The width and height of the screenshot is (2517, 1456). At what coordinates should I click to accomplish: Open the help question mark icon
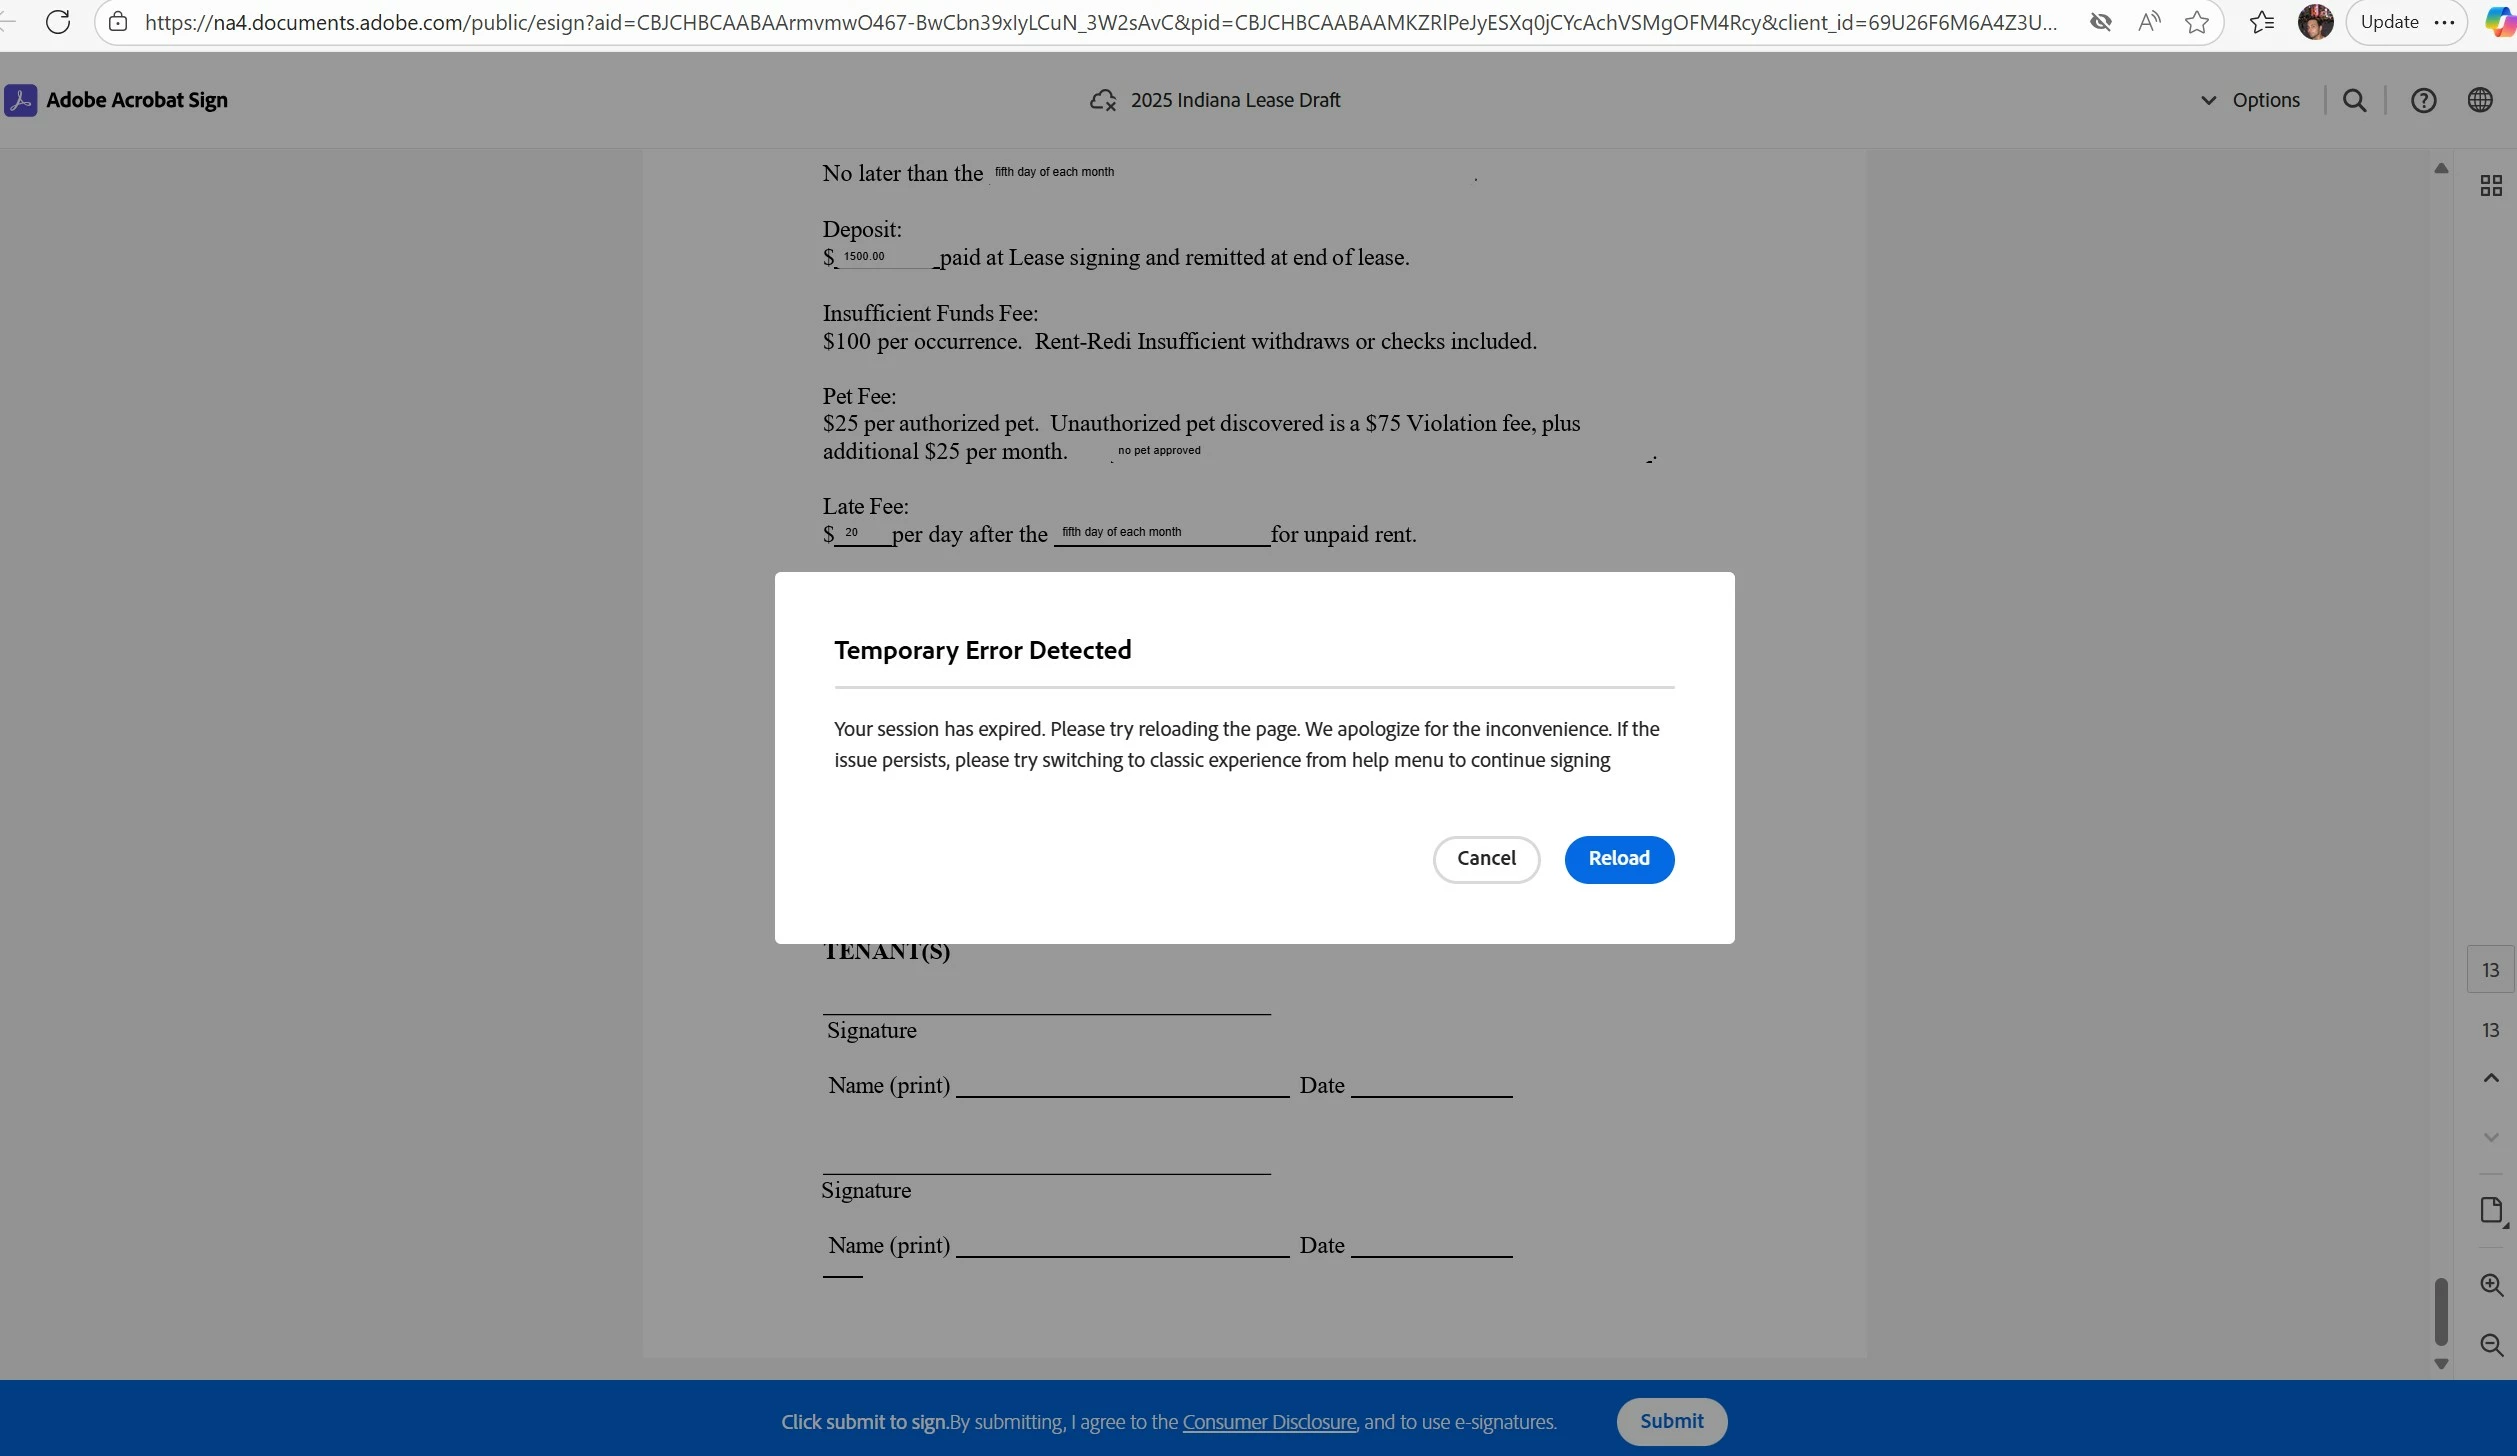coord(2422,100)
